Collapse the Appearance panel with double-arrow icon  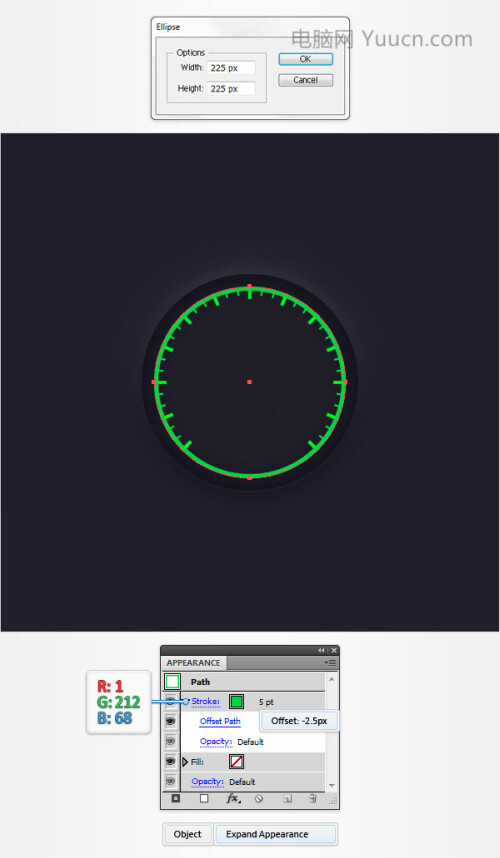coord(321,650)
